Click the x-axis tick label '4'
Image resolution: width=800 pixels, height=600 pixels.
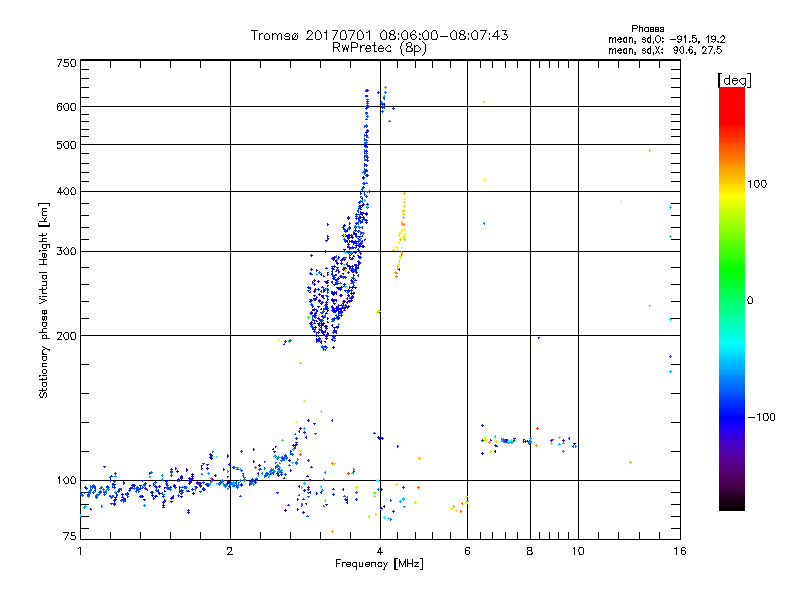380,551
